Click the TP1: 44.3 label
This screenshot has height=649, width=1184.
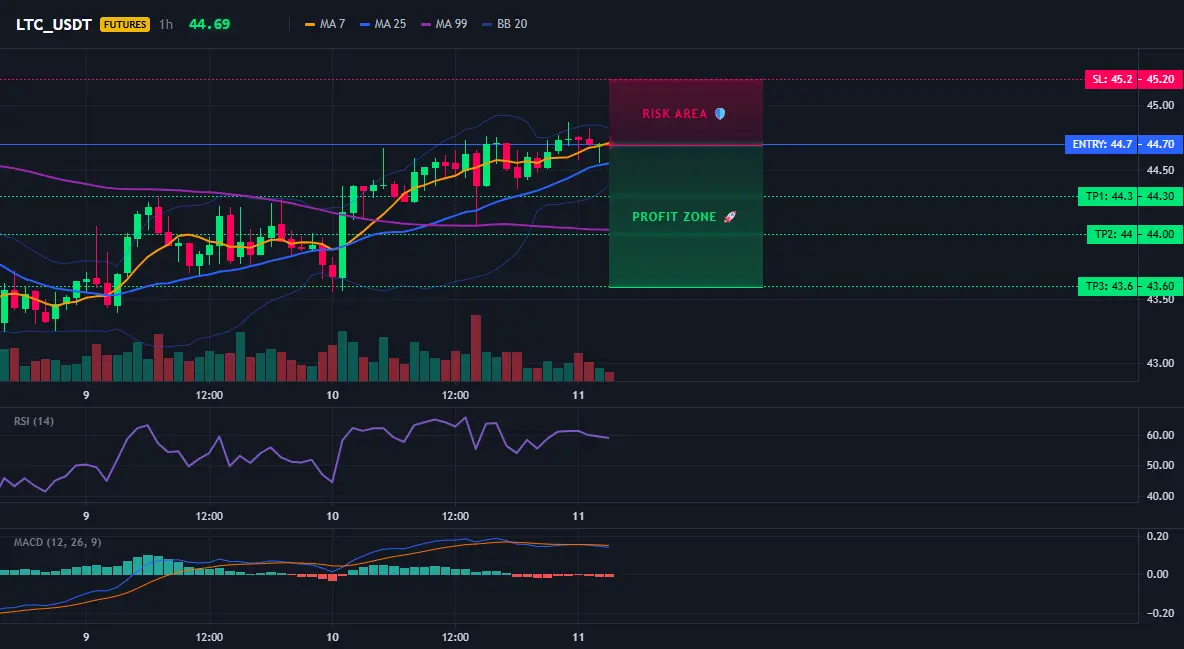pos(1108,196)
